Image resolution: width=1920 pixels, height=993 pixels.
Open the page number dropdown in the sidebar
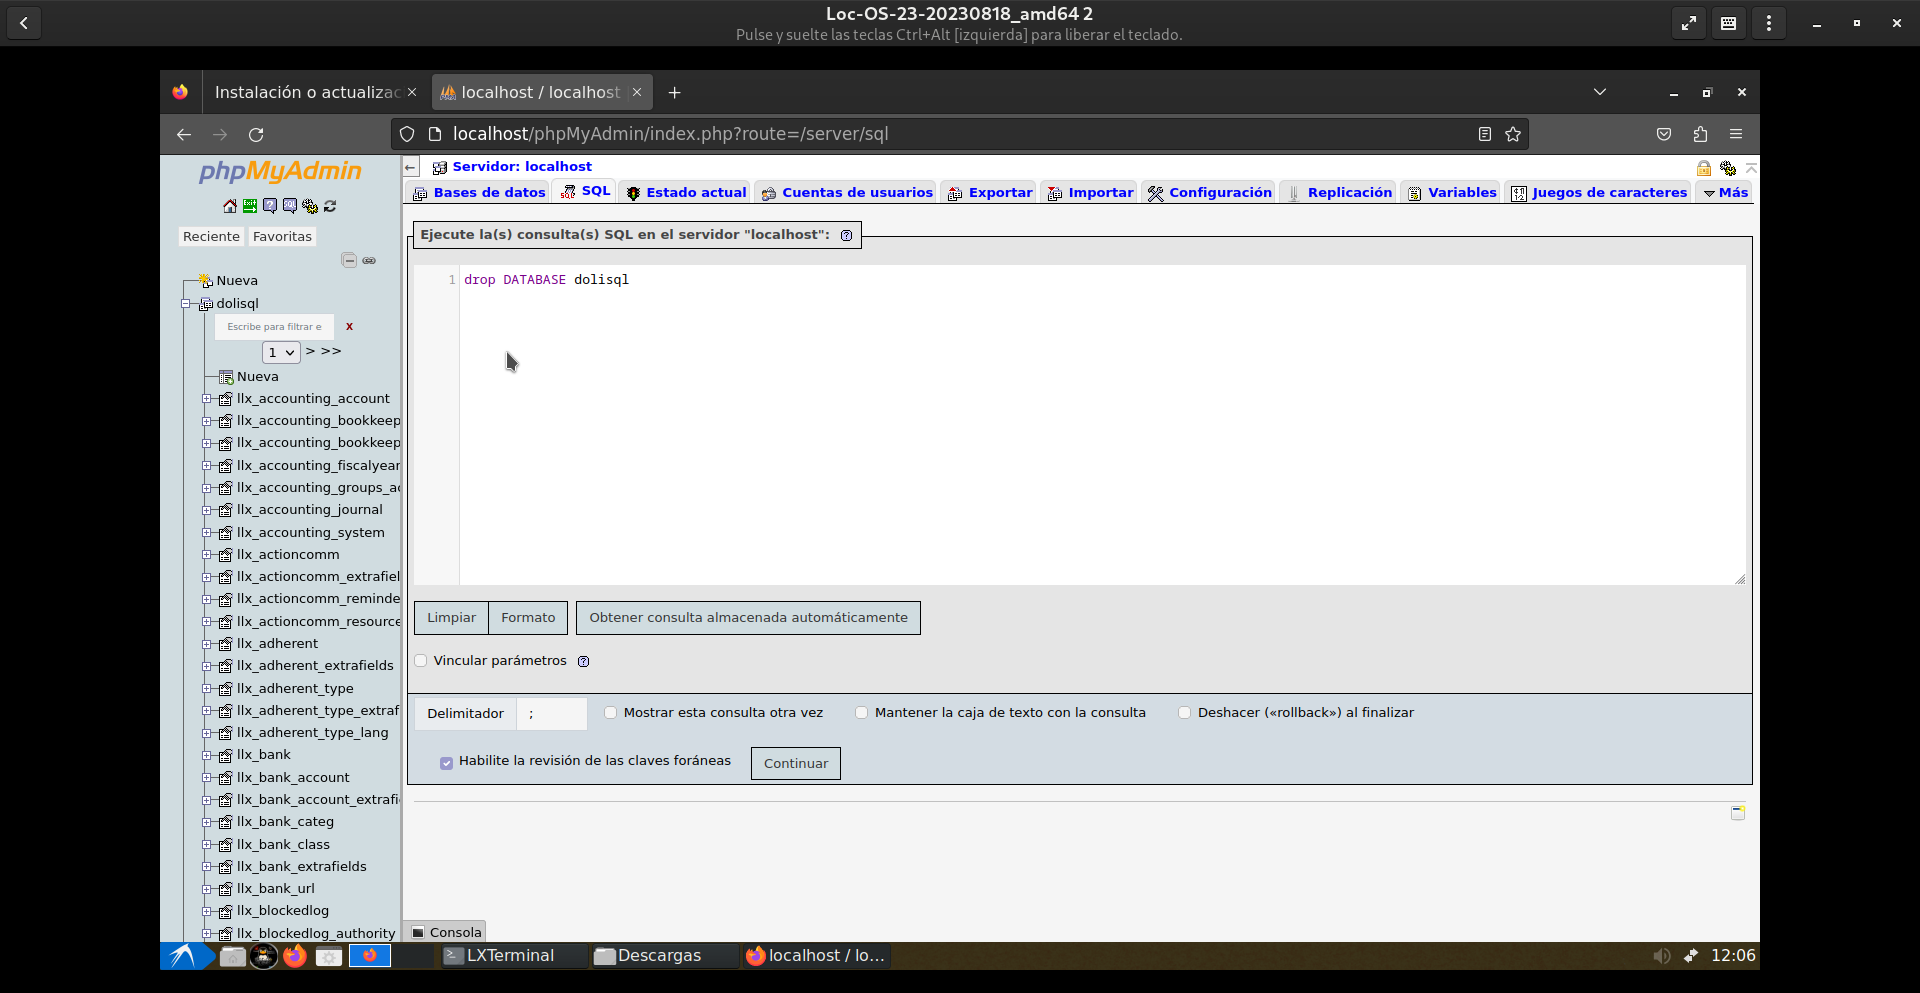coord(281,353)
